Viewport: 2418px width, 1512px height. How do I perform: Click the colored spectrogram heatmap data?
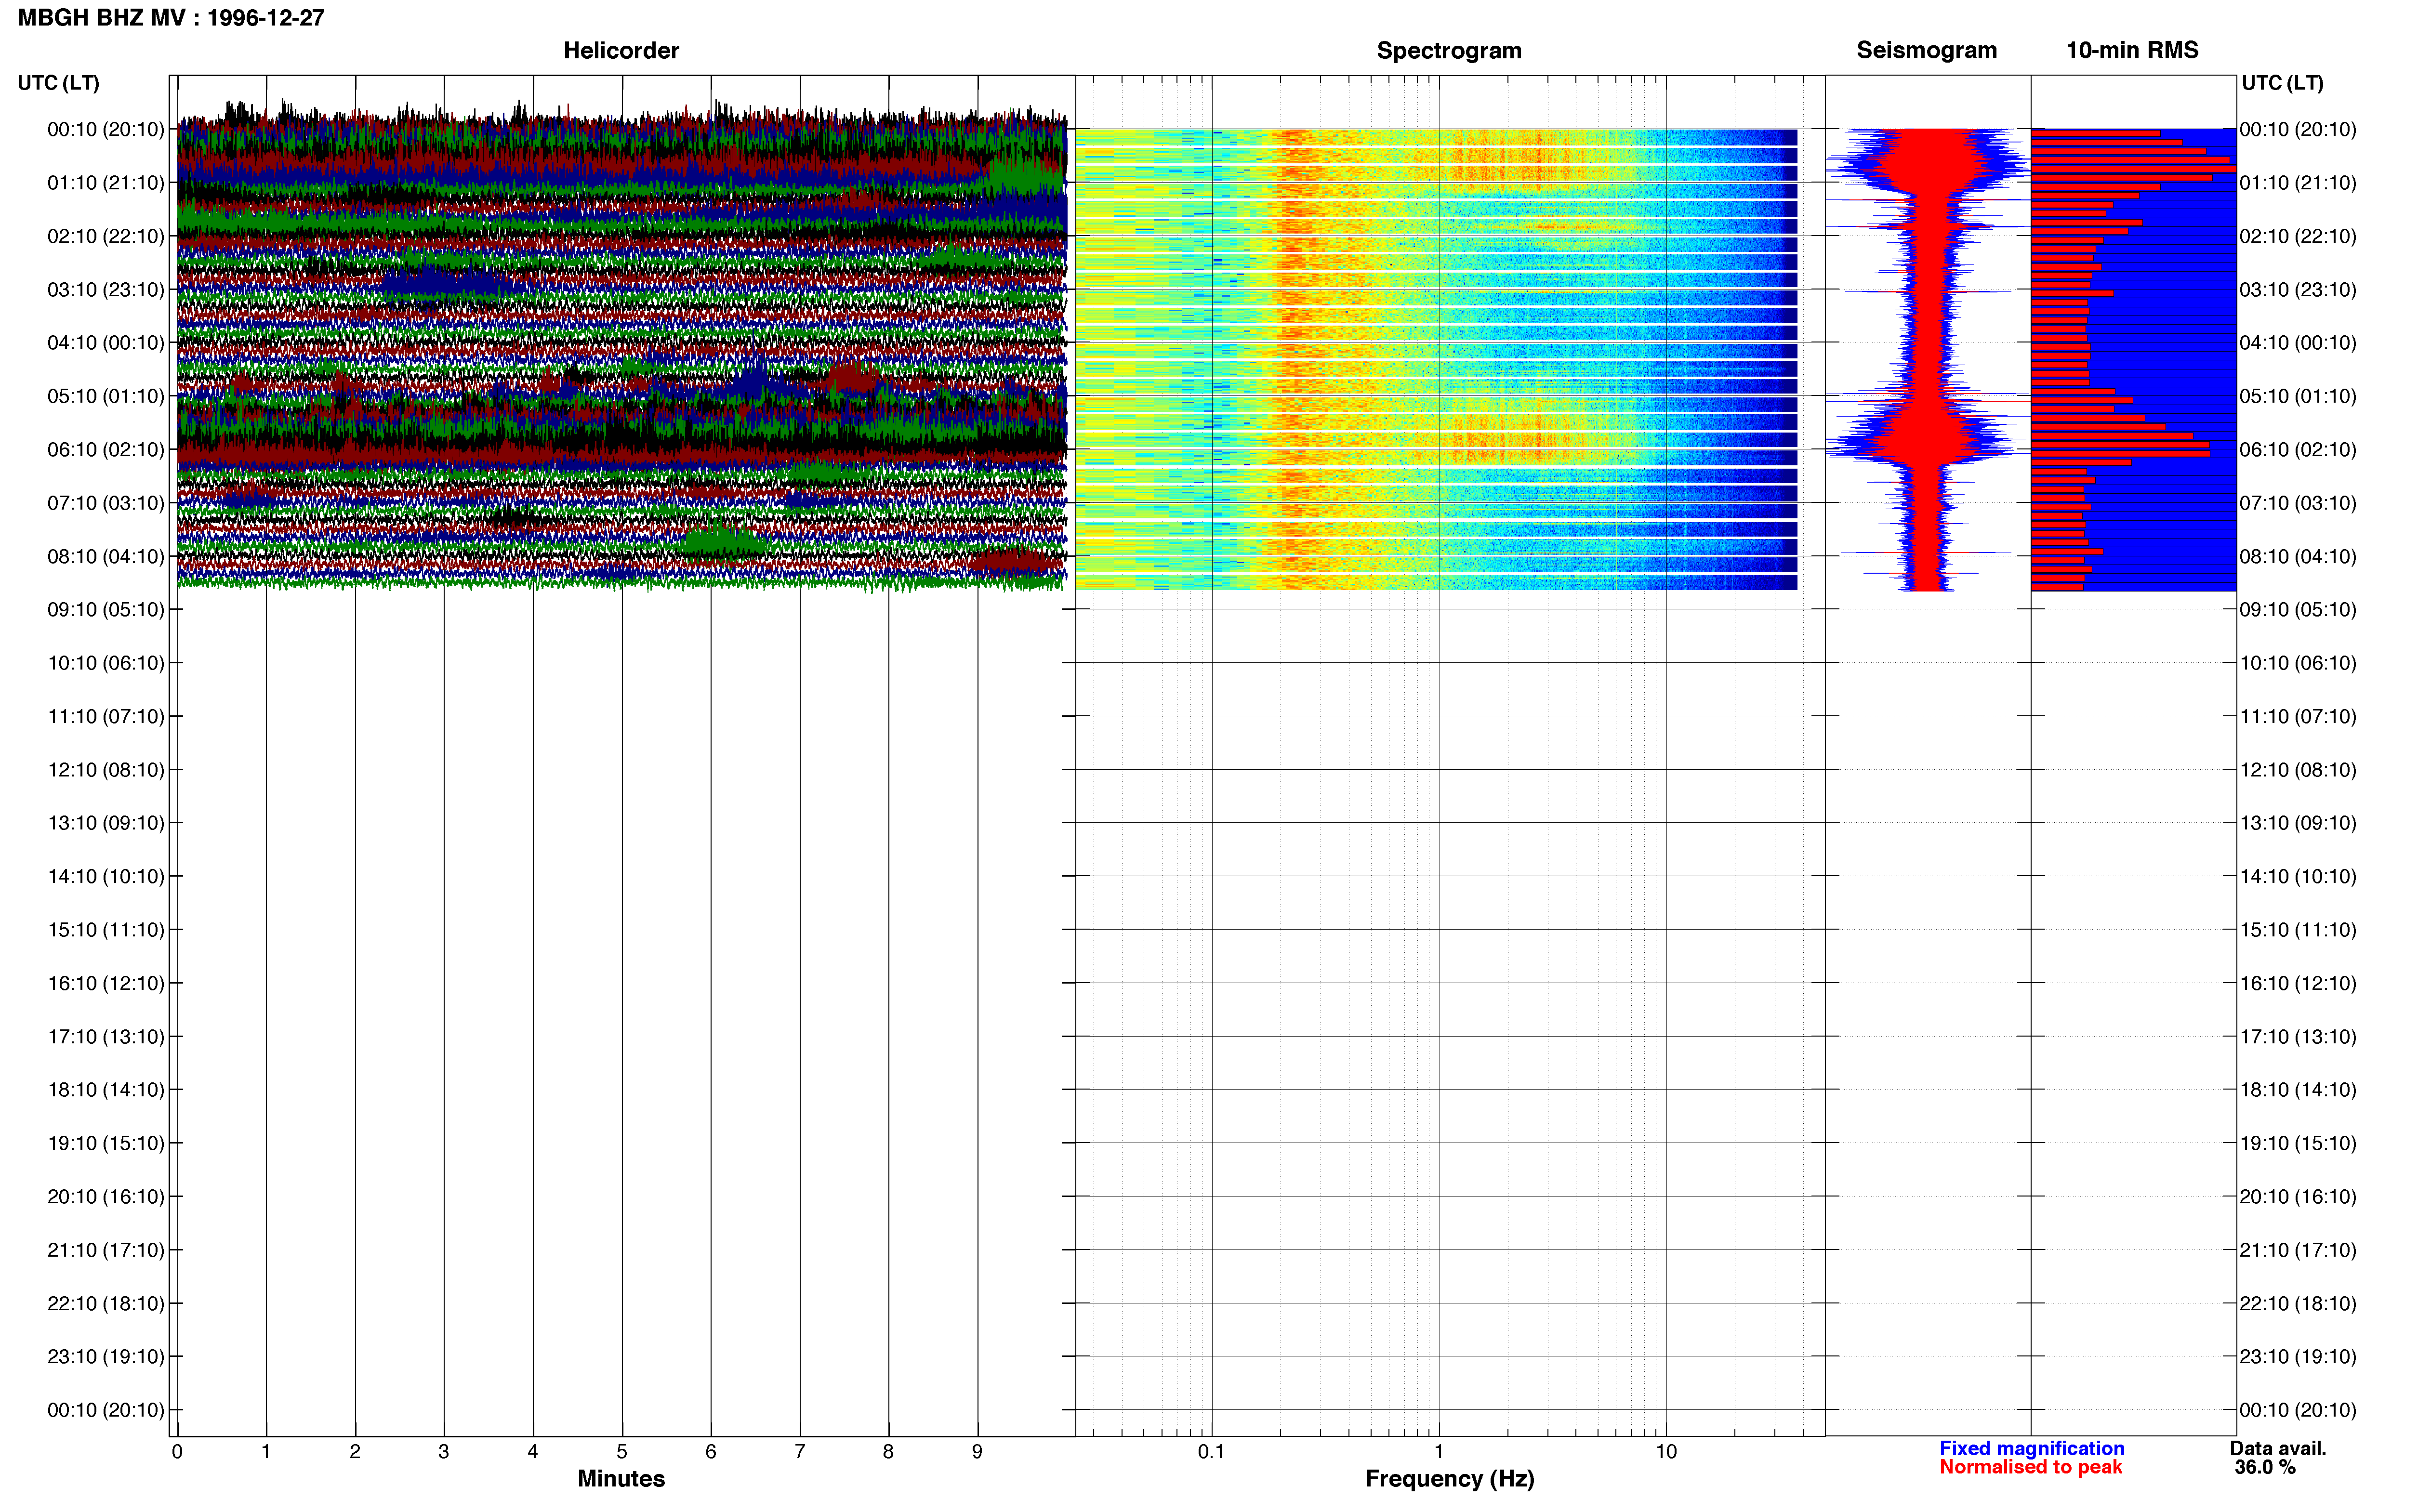click(1436, 359)
